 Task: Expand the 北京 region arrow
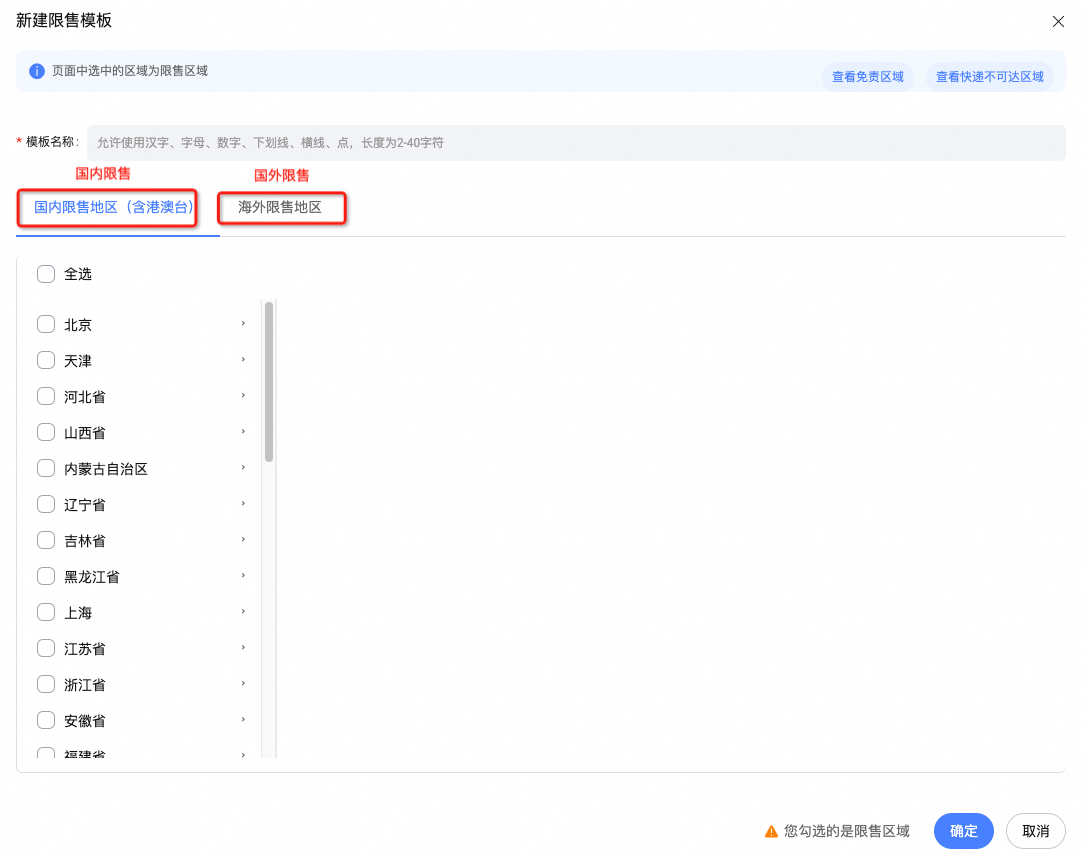pos(243,324)
